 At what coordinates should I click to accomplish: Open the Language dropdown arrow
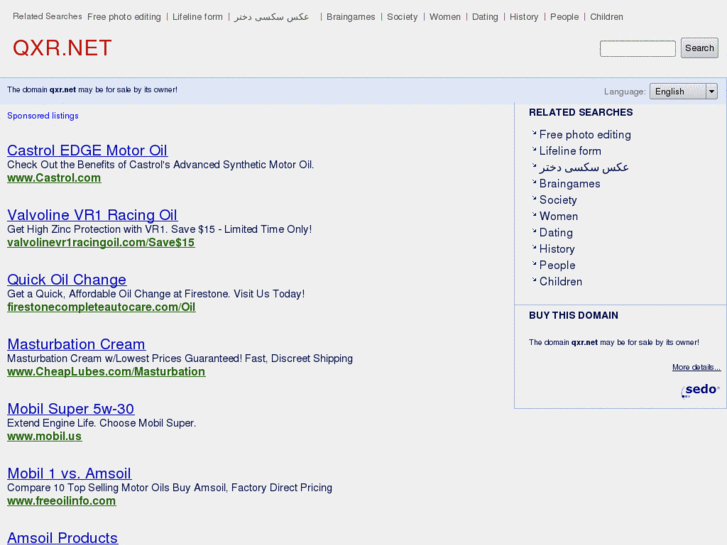tap(712, 91)
